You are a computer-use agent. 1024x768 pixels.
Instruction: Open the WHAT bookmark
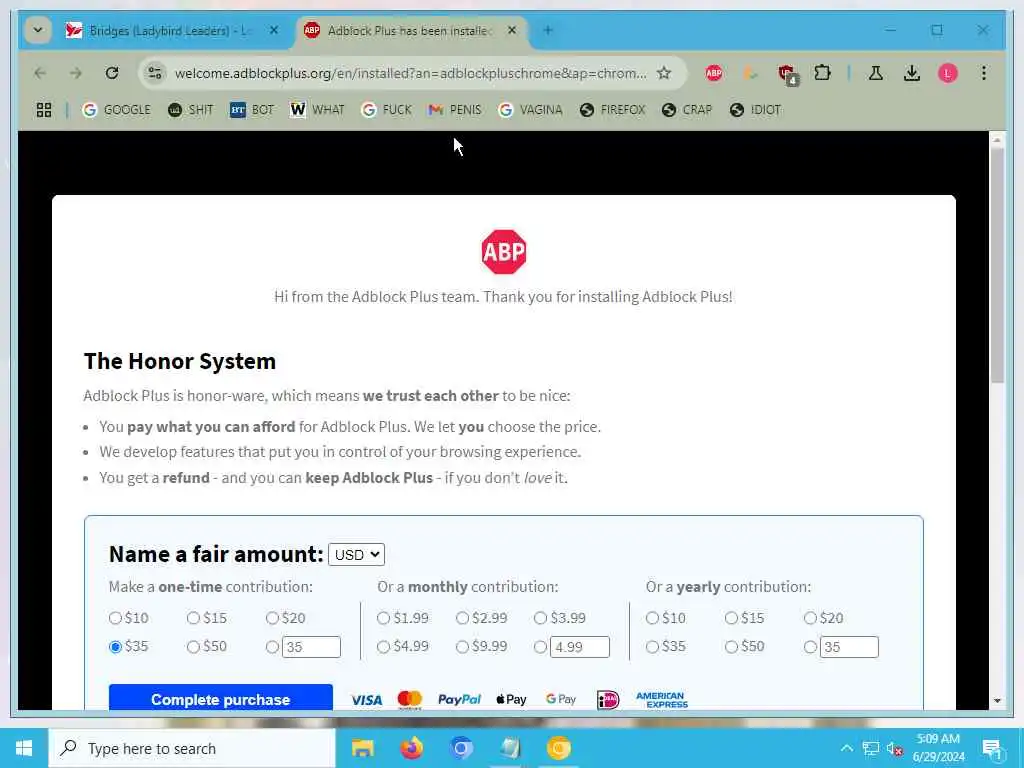point(317,110)
